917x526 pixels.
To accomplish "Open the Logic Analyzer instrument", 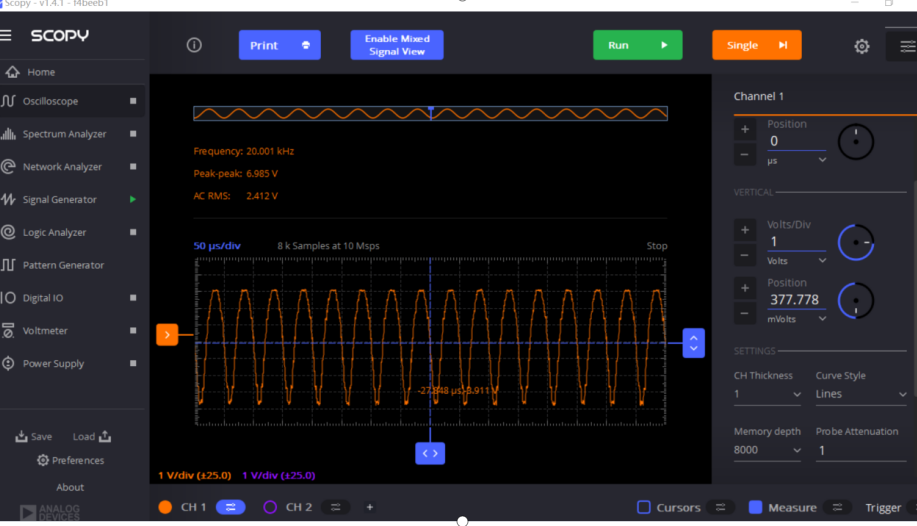I will coord(54,232).
